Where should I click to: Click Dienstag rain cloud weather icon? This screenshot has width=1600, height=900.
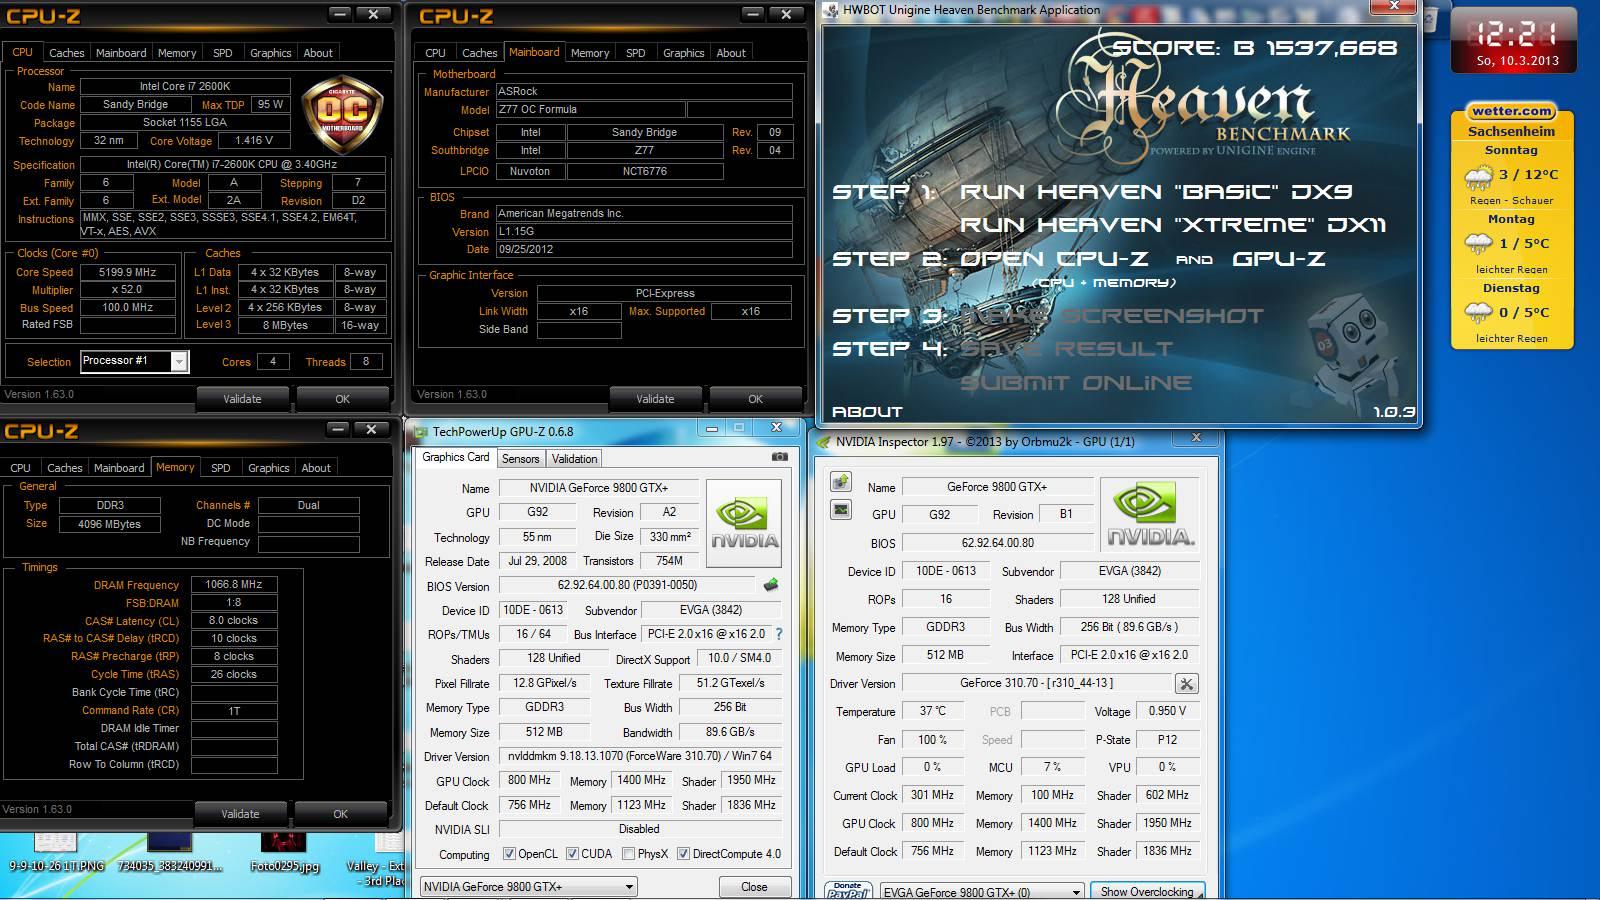(1478, 313)
